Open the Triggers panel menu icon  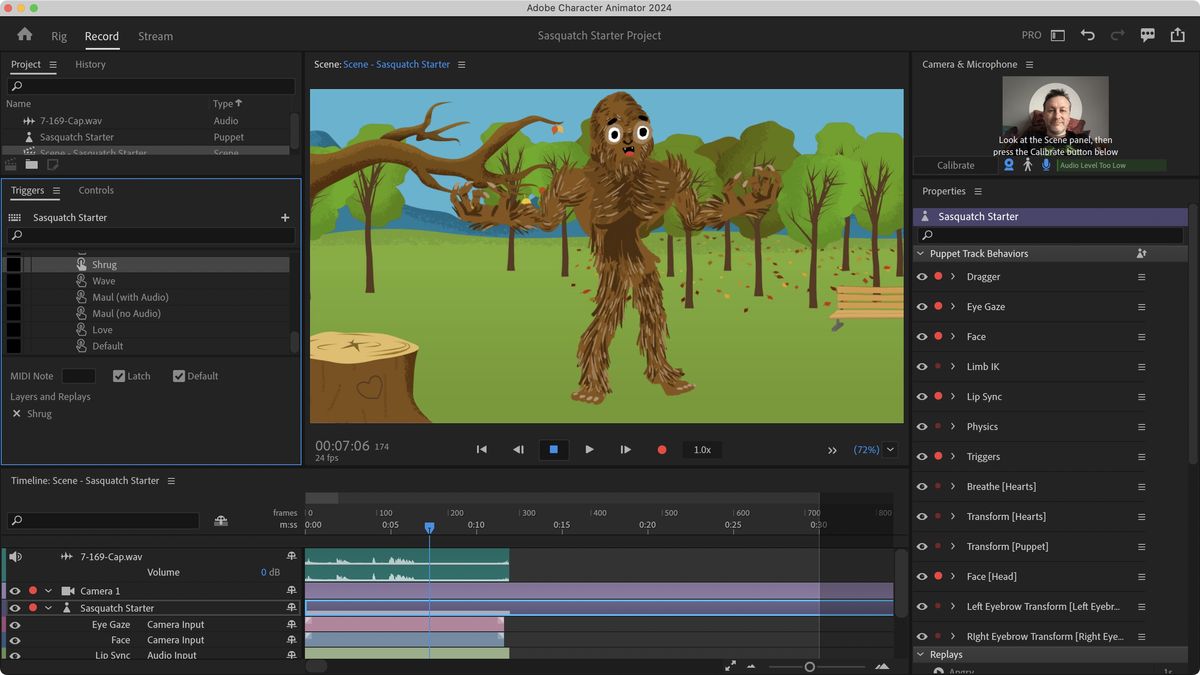57,190
